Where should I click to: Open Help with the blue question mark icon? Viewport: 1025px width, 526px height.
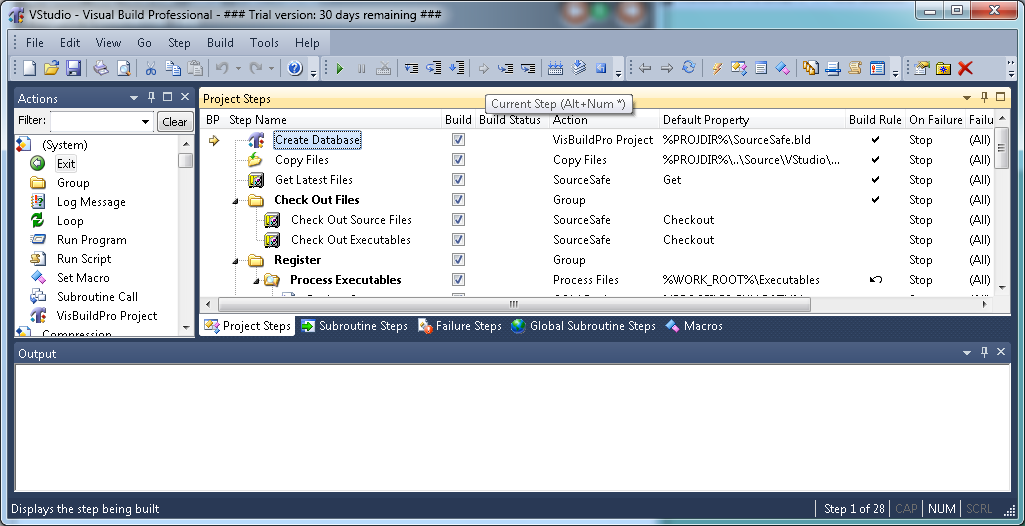(295, 68)
